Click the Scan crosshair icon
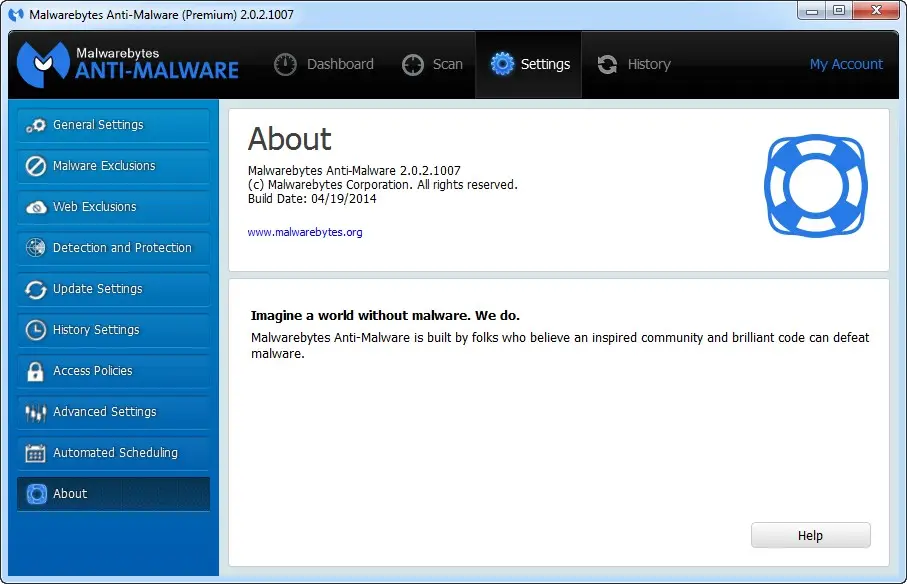The width and height of the screenshot is (907, 584). pos(412,65)
